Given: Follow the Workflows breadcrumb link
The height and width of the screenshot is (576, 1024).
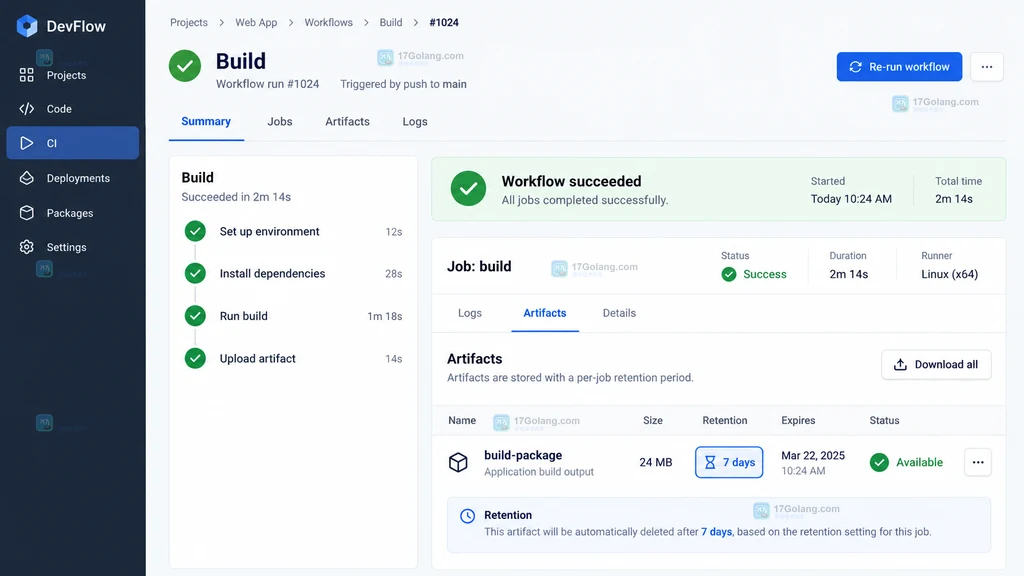Looking at the screenshot, I should coord(328,22).
